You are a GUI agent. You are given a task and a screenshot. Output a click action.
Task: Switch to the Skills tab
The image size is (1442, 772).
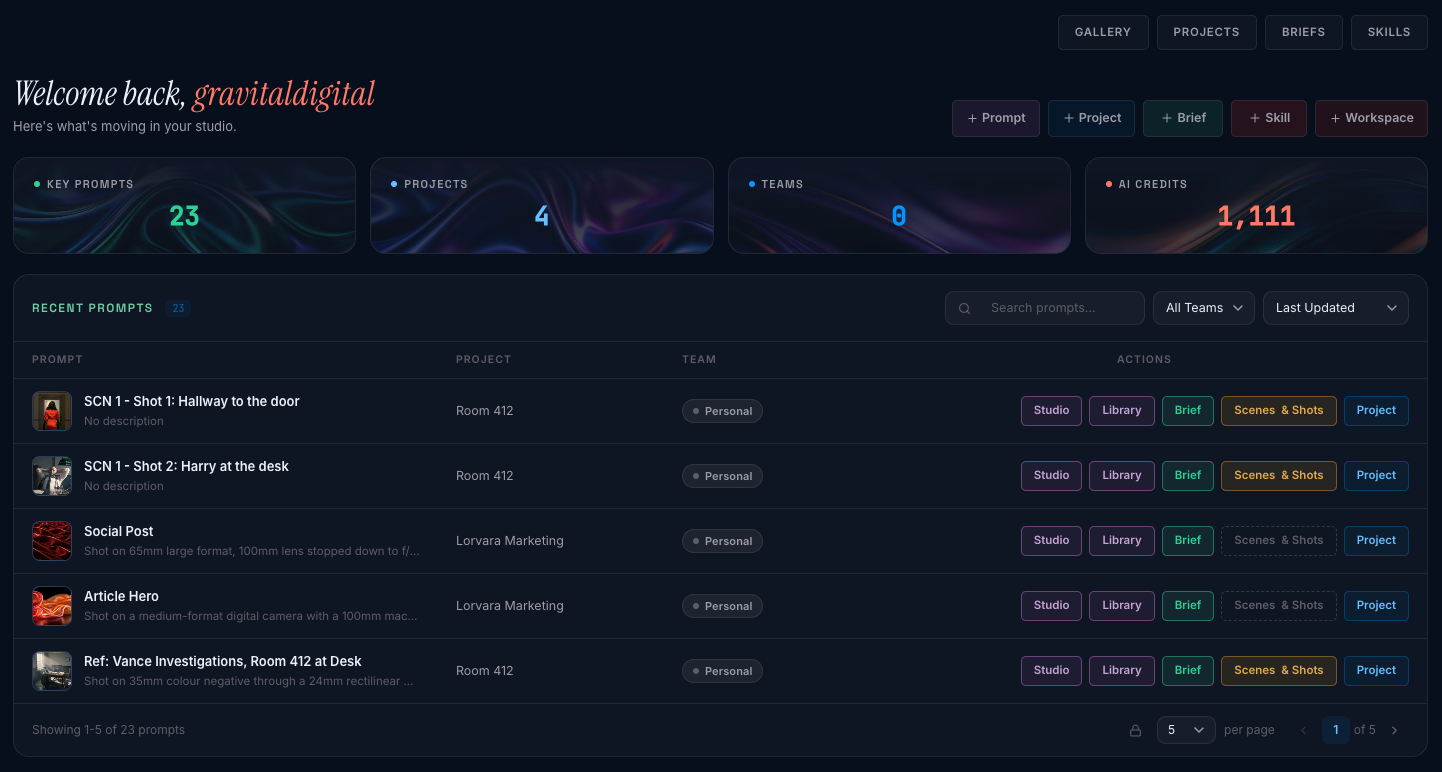pos(1389,32)
